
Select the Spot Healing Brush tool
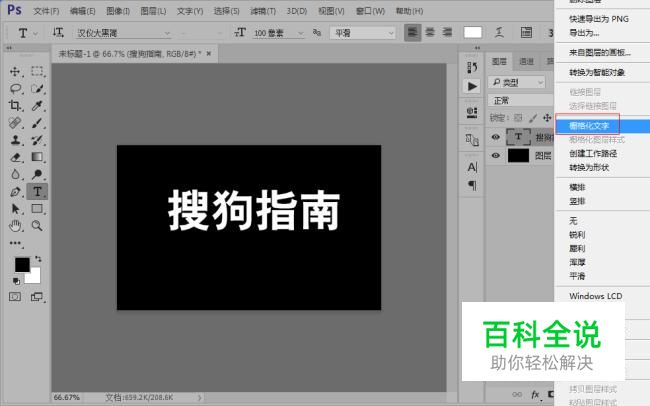coord(15,123)
